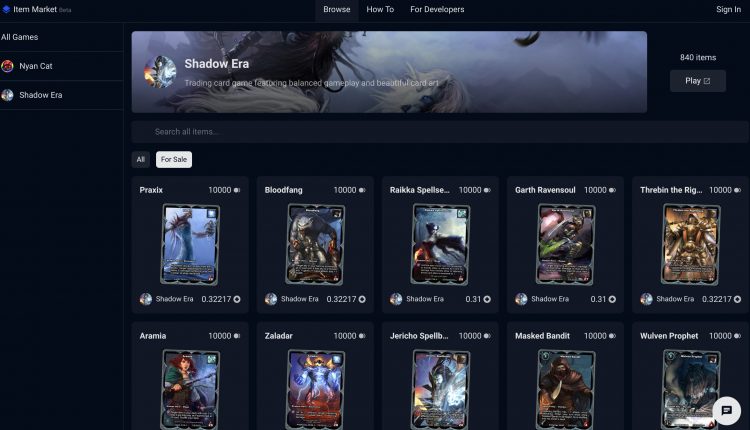The image size is (750, 430).
Task: Open the Masked Bandit card image
Action: pos(566,389)
